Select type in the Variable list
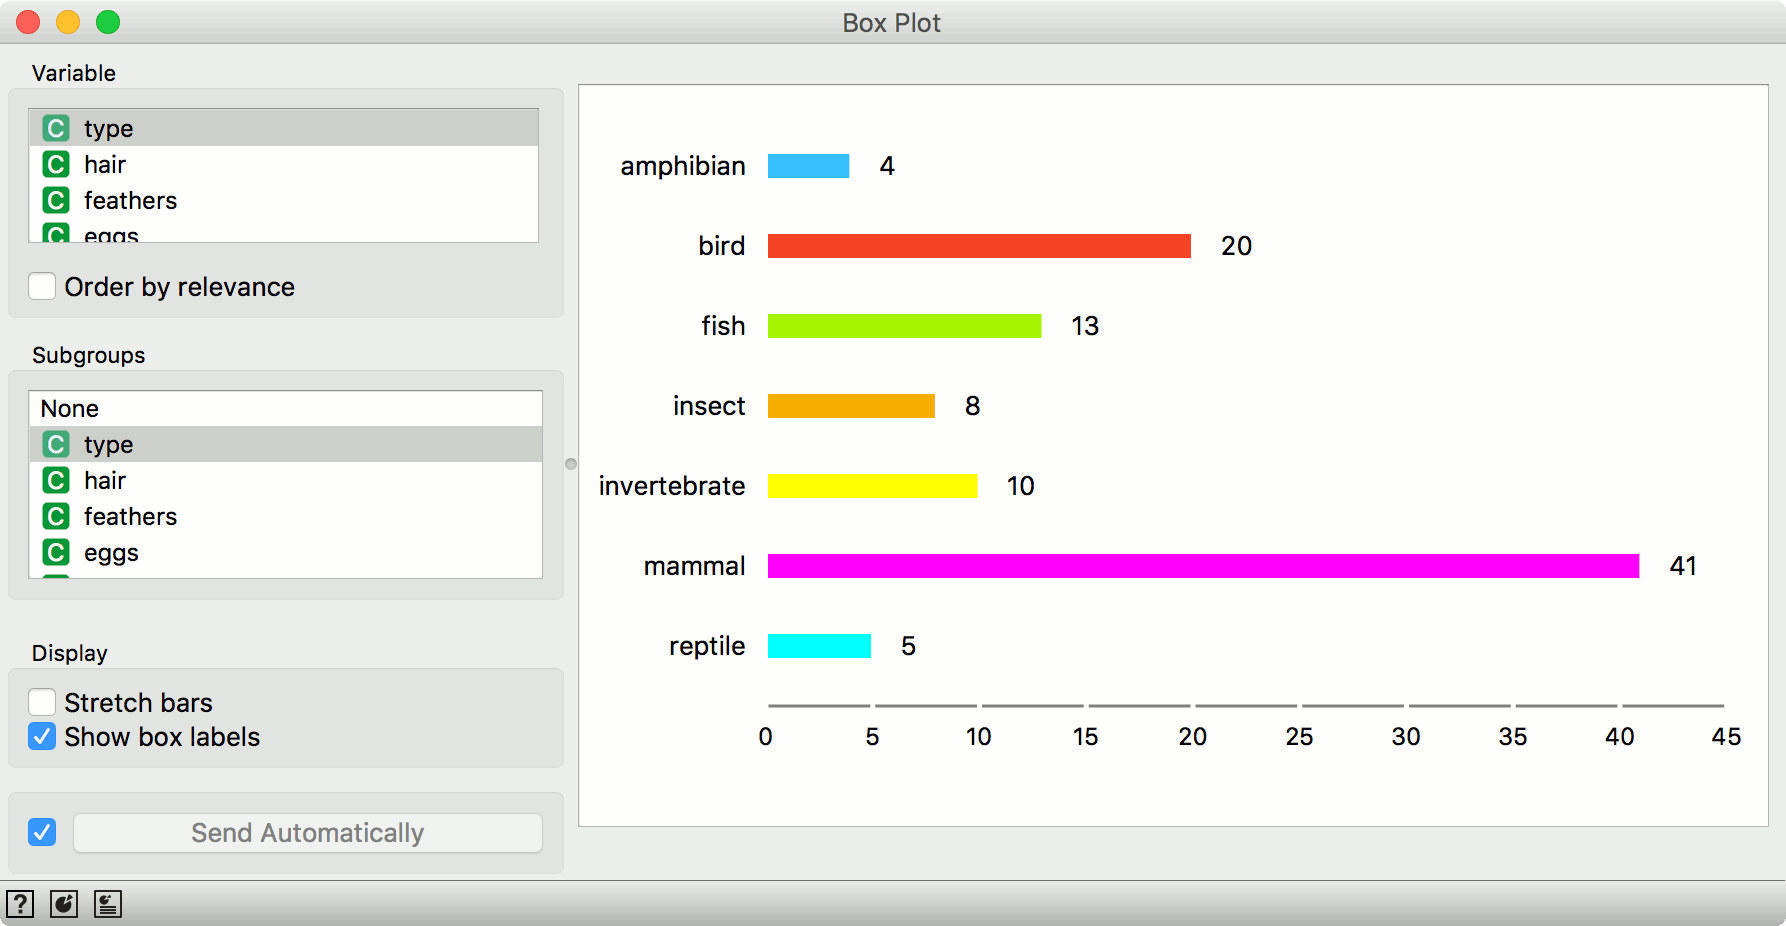Image resolution: width=1786 pixels, height=926 pixels. point(108,129)
